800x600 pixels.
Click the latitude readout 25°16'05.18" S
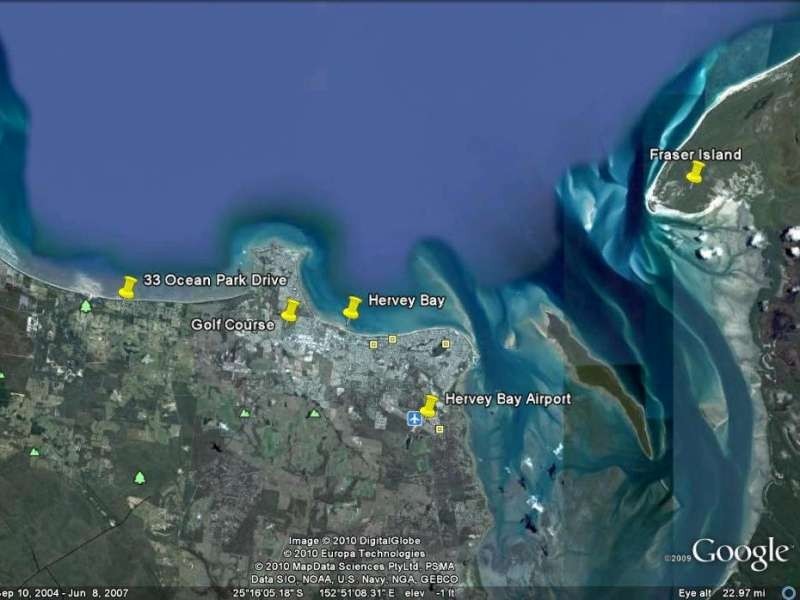(x=268, y=593)
